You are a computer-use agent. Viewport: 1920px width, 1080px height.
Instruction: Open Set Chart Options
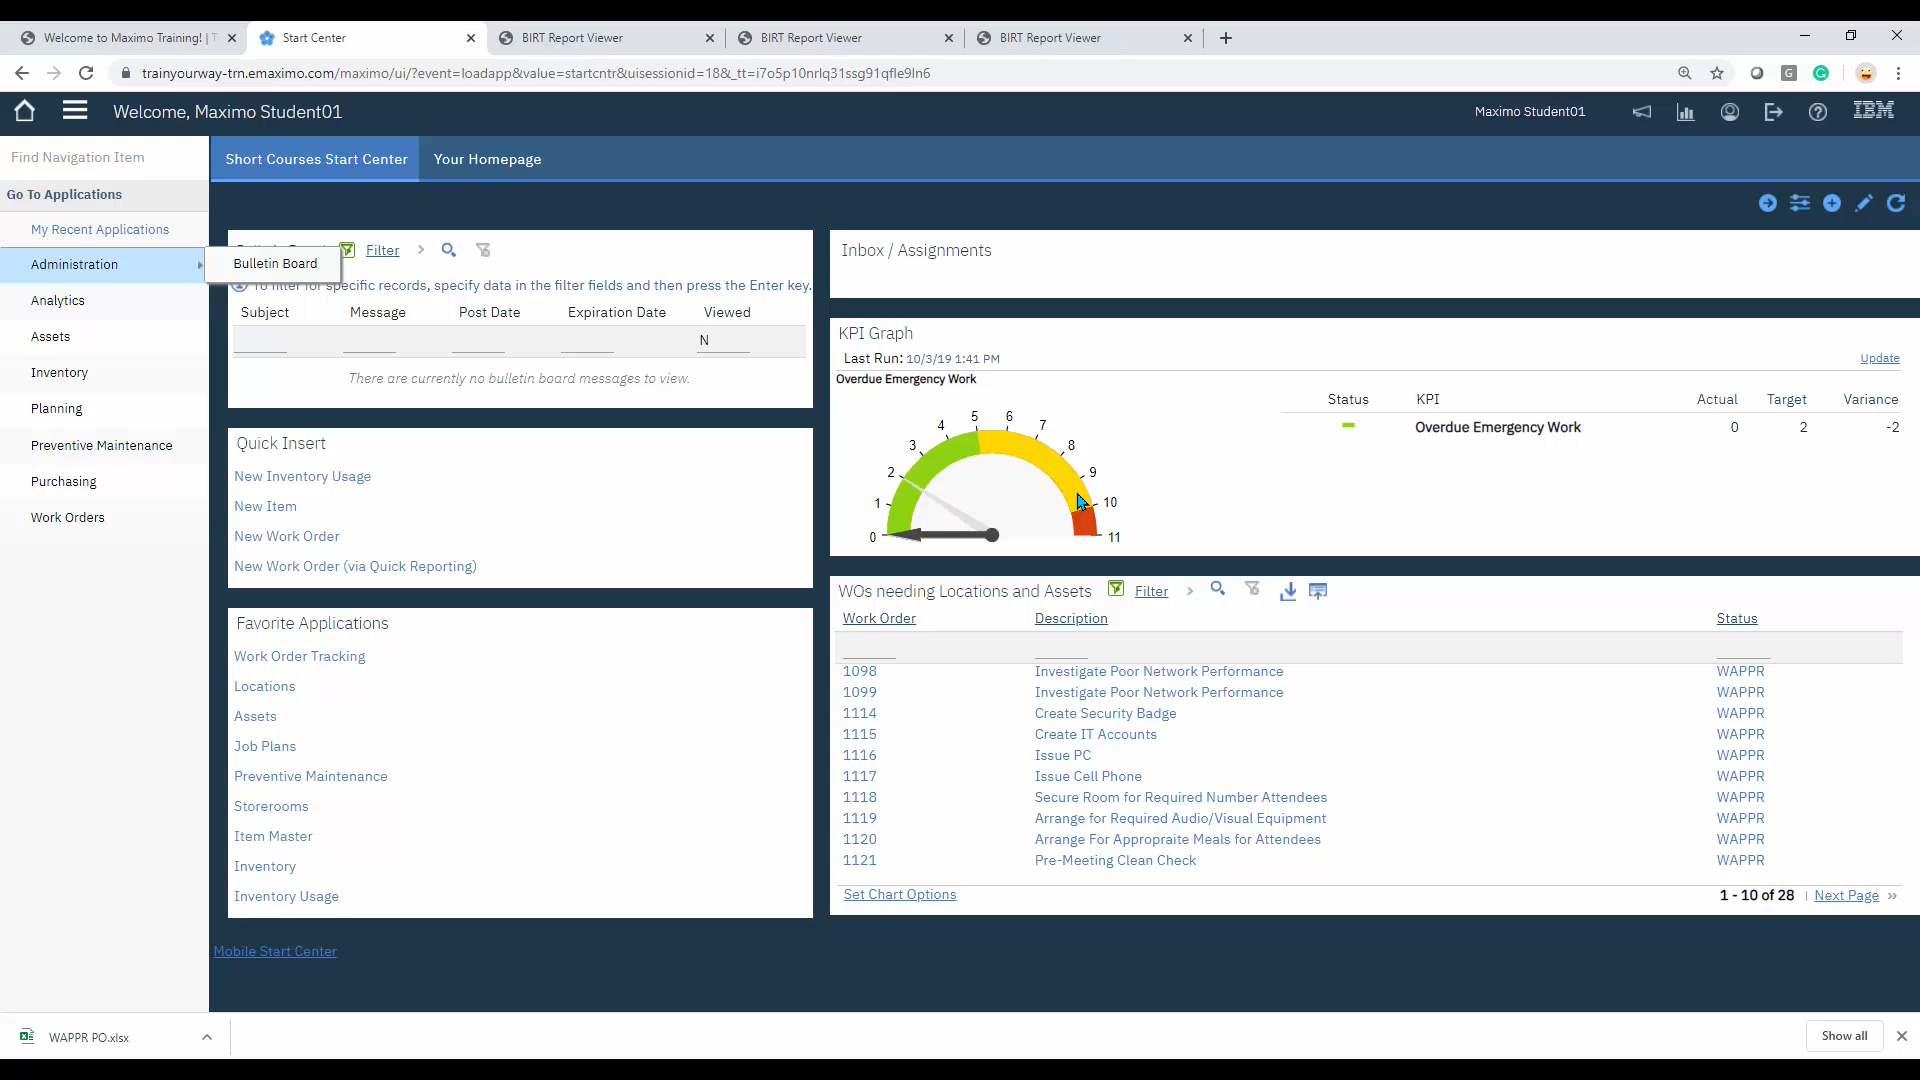tap(899, 894)
